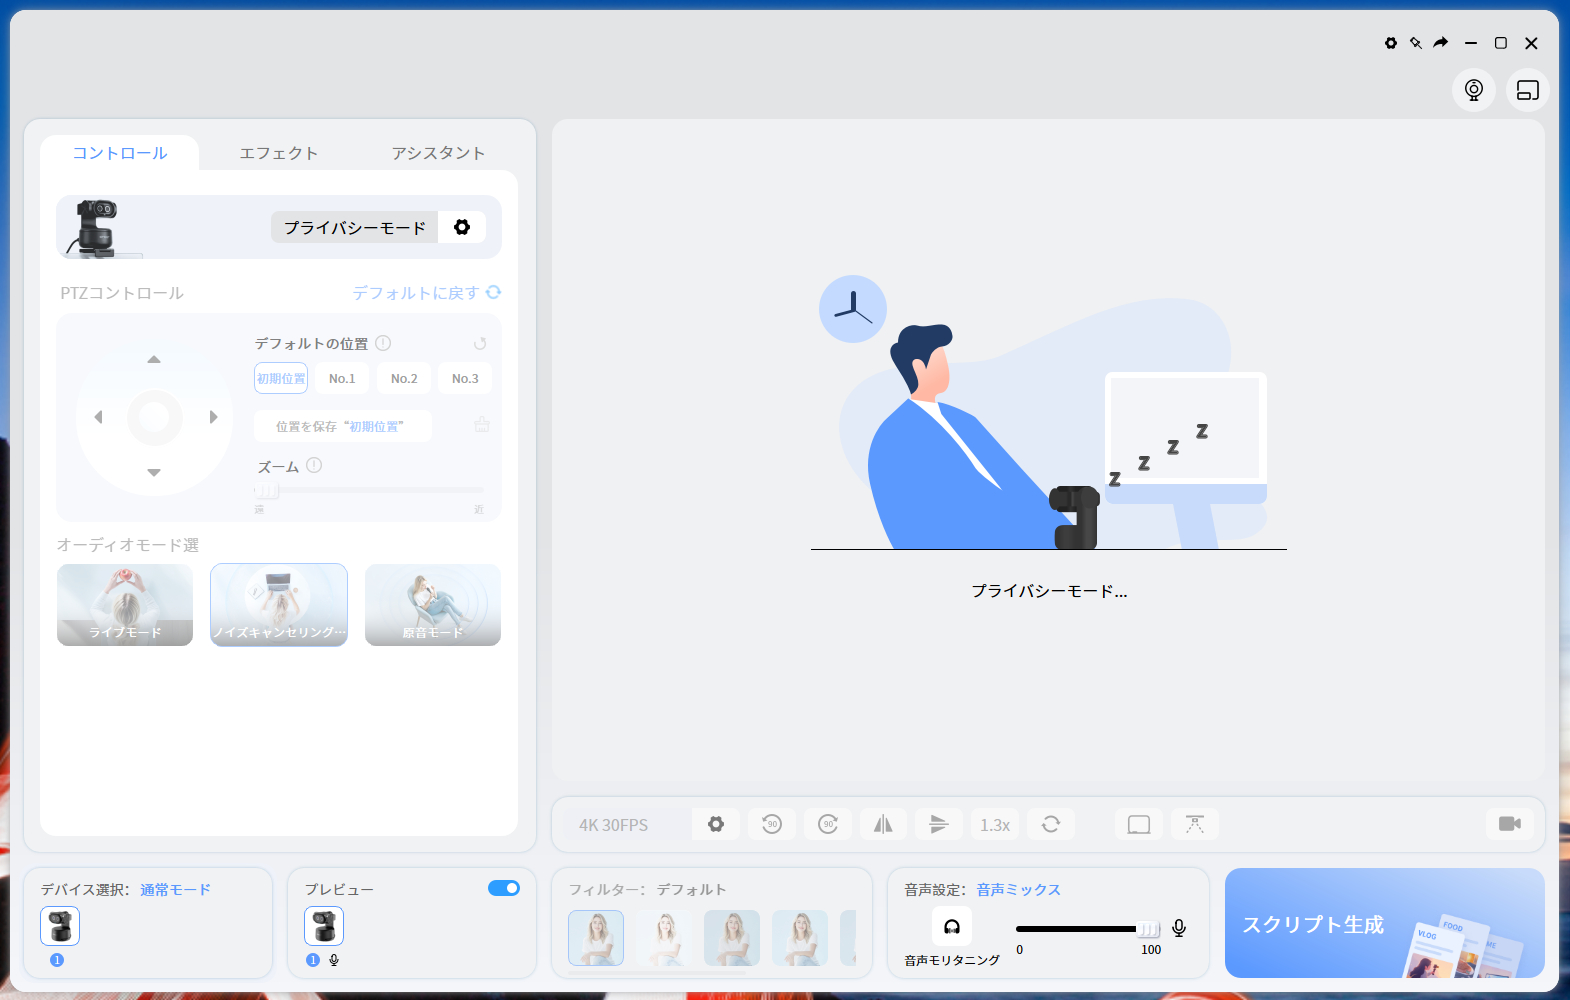This screenshot has height=1000, width=1570.
Task: Click the screen frame icon in the video toolbar
Action: tap(1139, 824)
